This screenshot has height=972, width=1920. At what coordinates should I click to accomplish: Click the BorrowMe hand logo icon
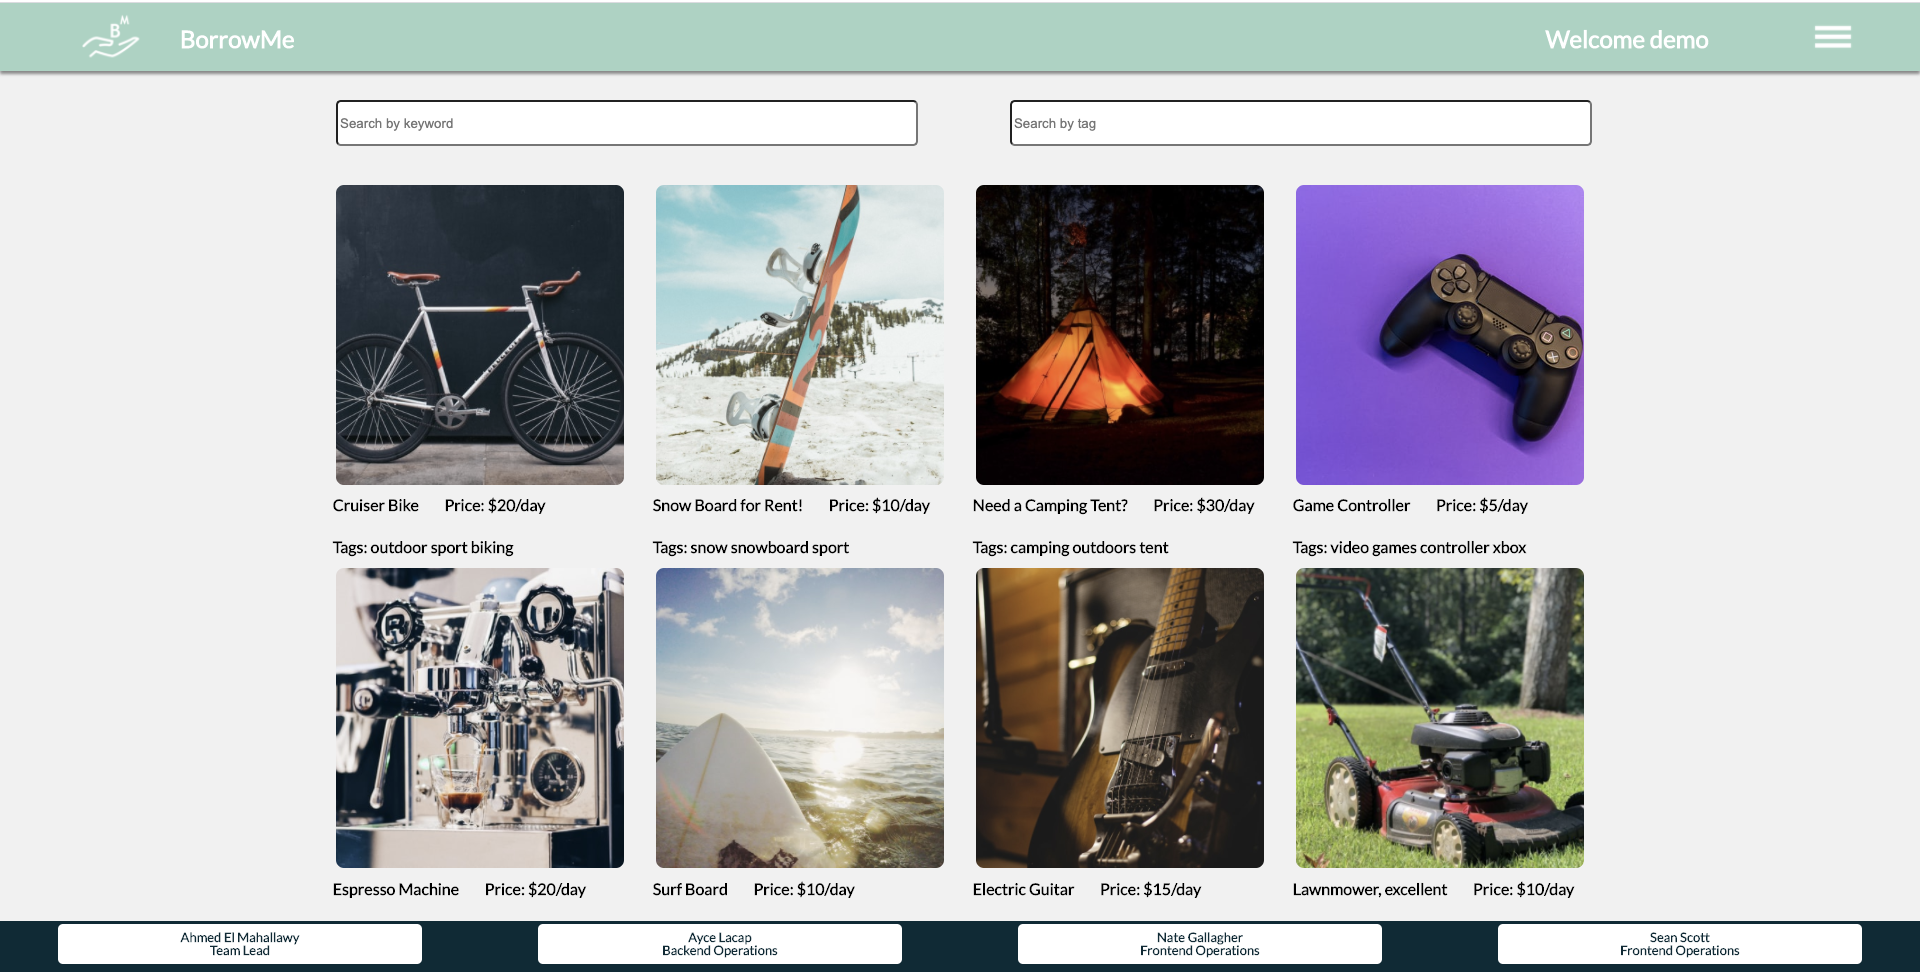[x=110, y=38]
